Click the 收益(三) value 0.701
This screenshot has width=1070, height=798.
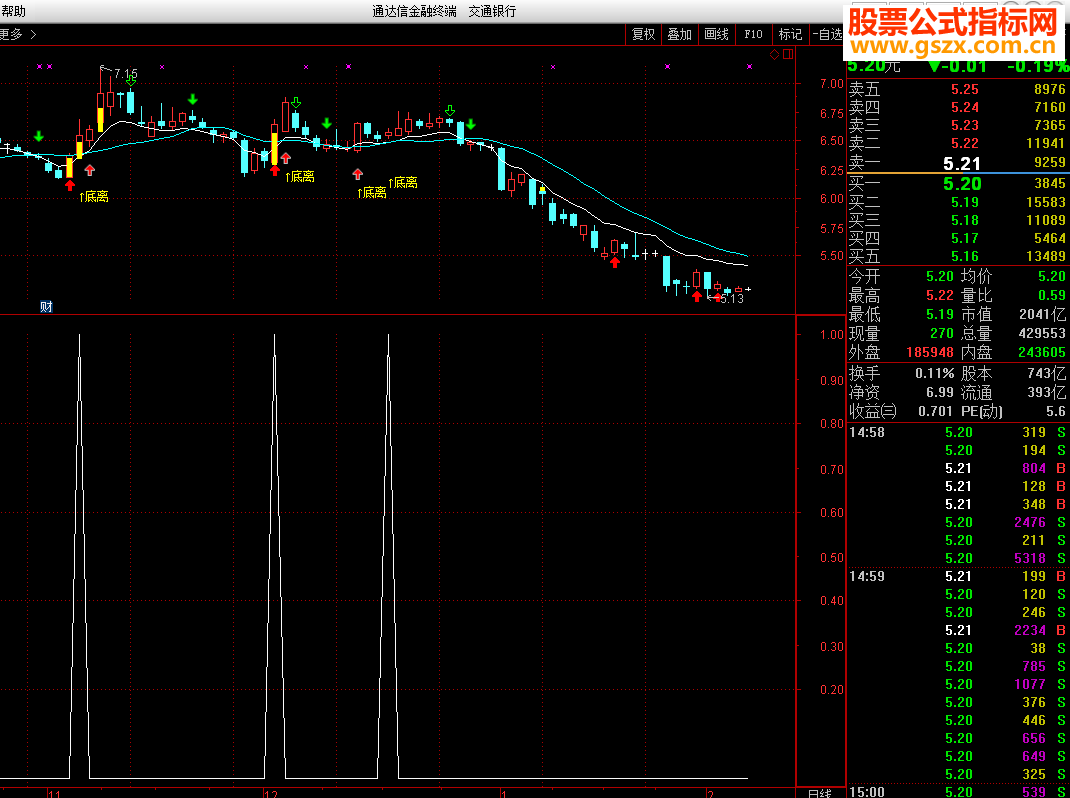(936, 411)
